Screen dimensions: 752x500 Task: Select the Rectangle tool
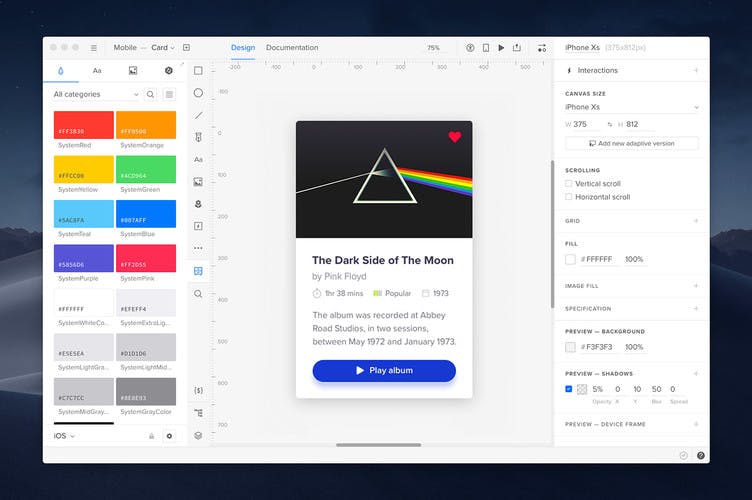click(x=198, y=70)
